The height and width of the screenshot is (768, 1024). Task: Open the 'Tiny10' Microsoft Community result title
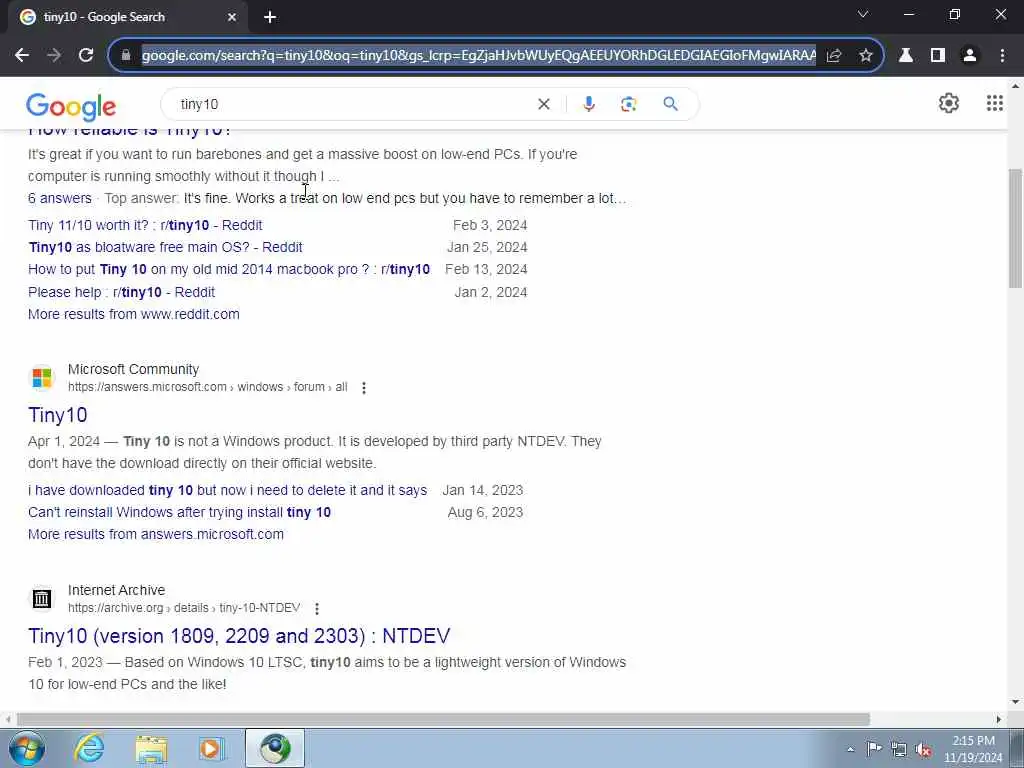coord(57,415)
